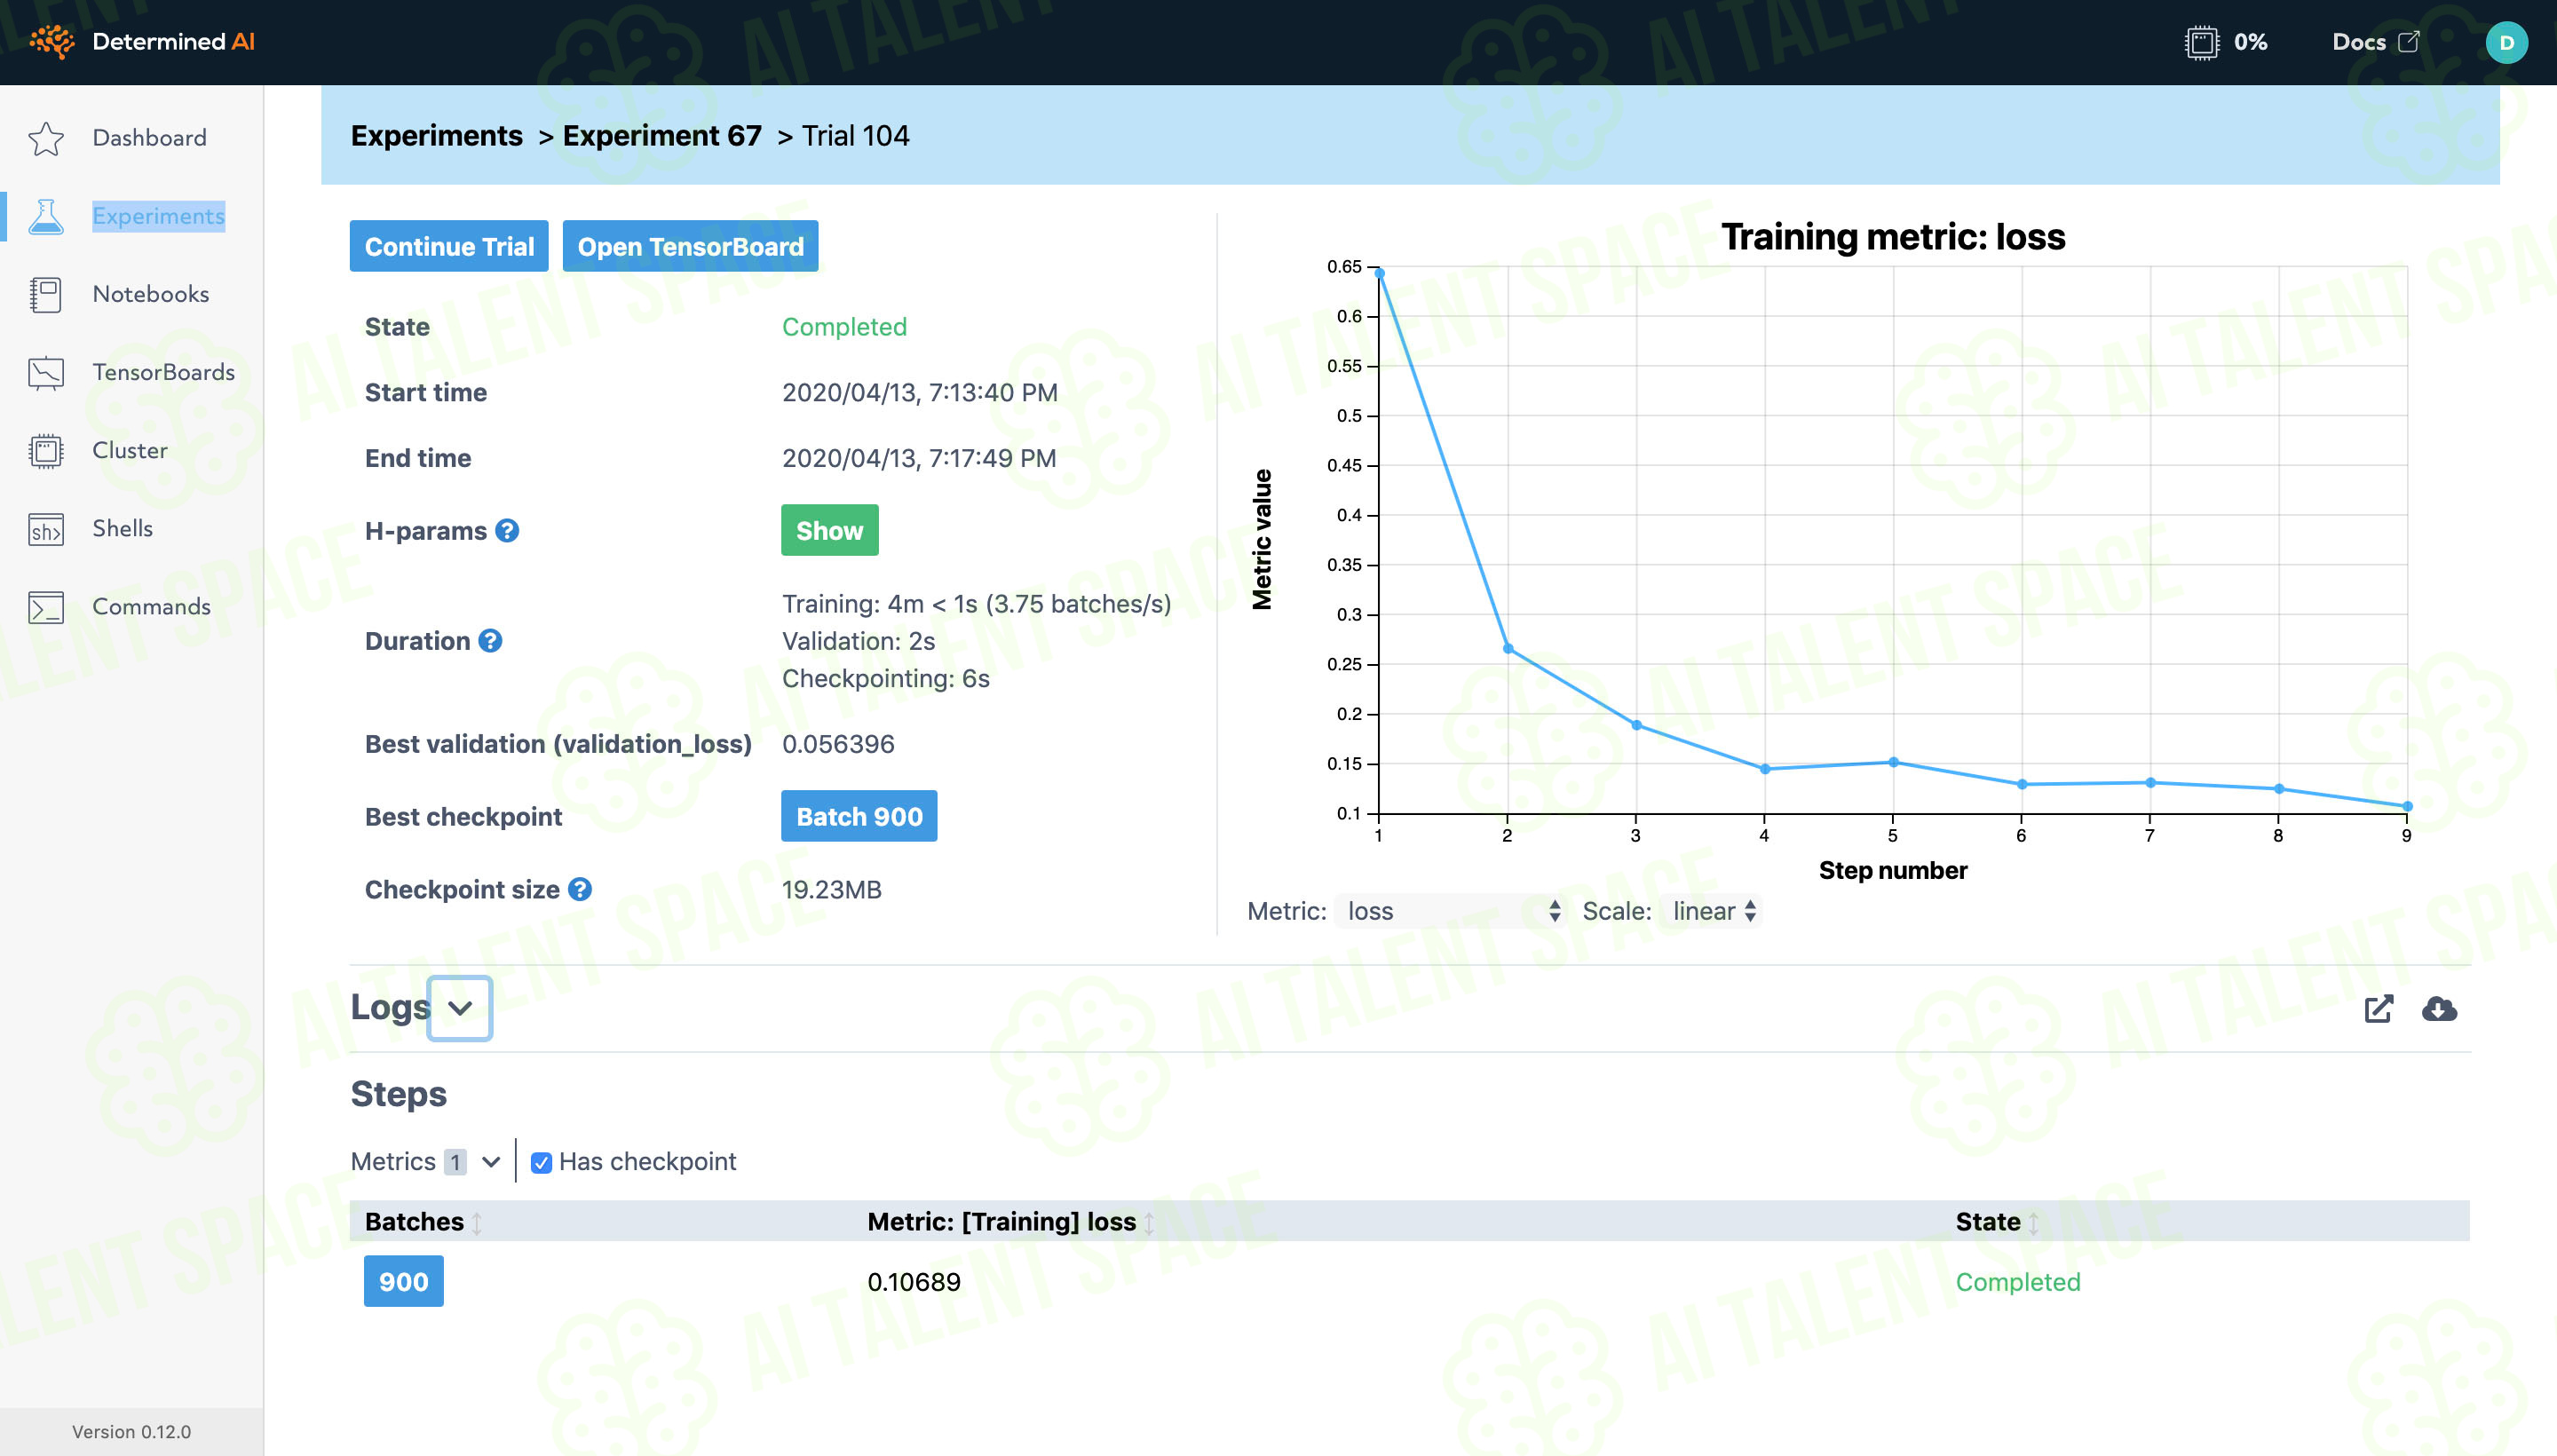Download logs with cloud icon

(2439, 1008)
